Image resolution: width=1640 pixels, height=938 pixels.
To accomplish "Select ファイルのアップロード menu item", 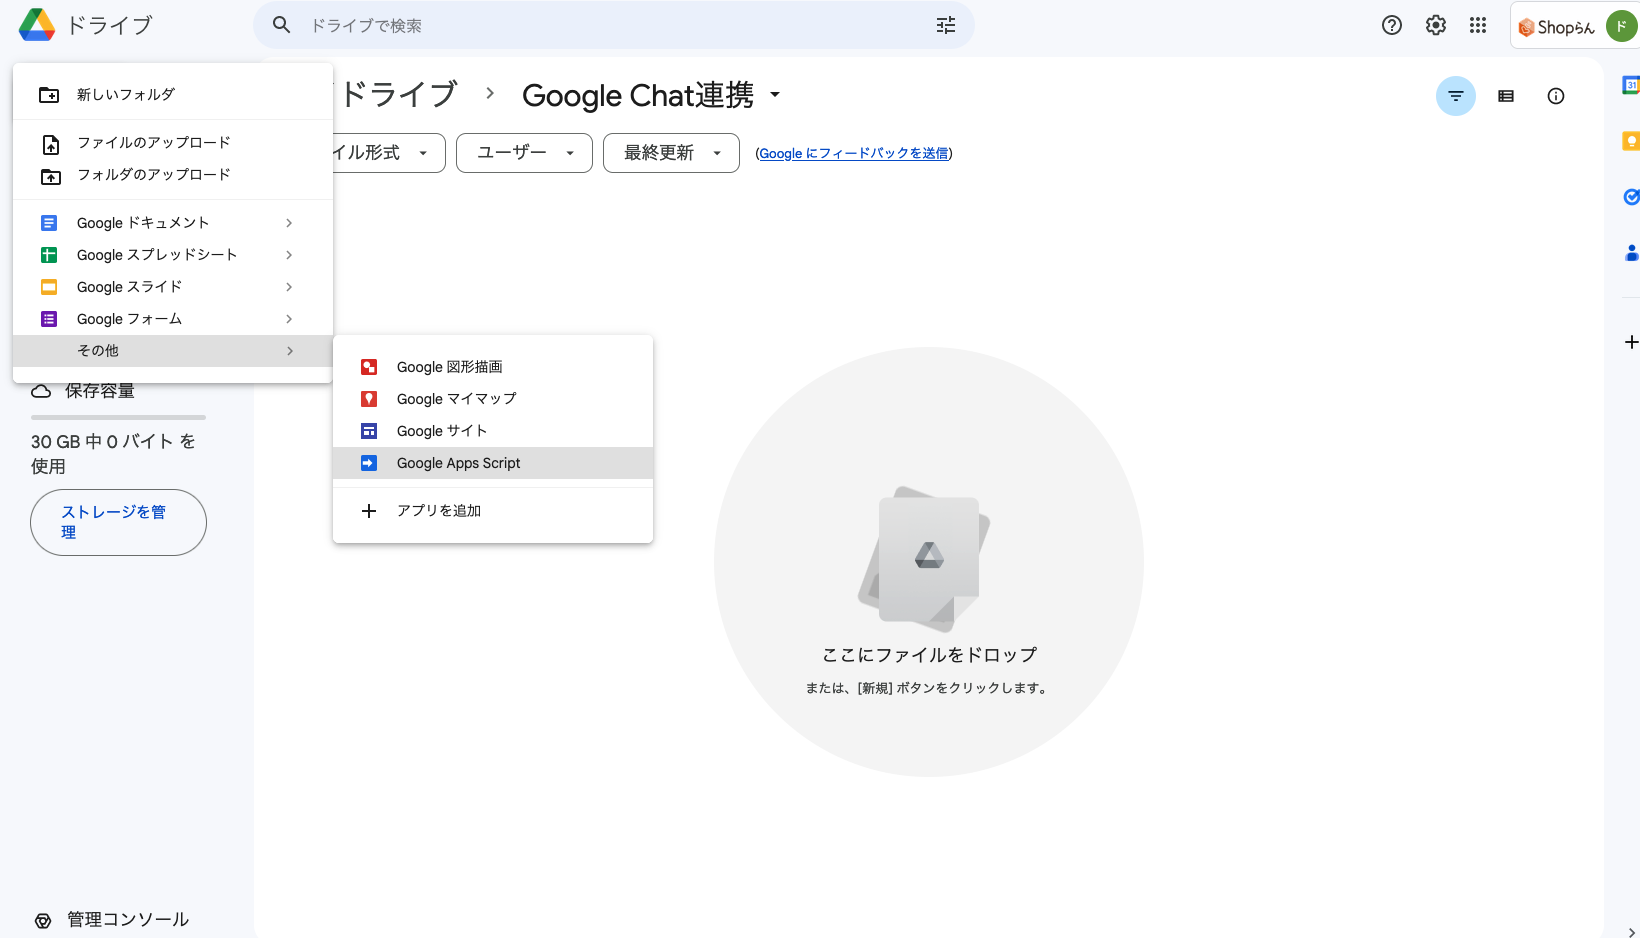I will point(154,143).
